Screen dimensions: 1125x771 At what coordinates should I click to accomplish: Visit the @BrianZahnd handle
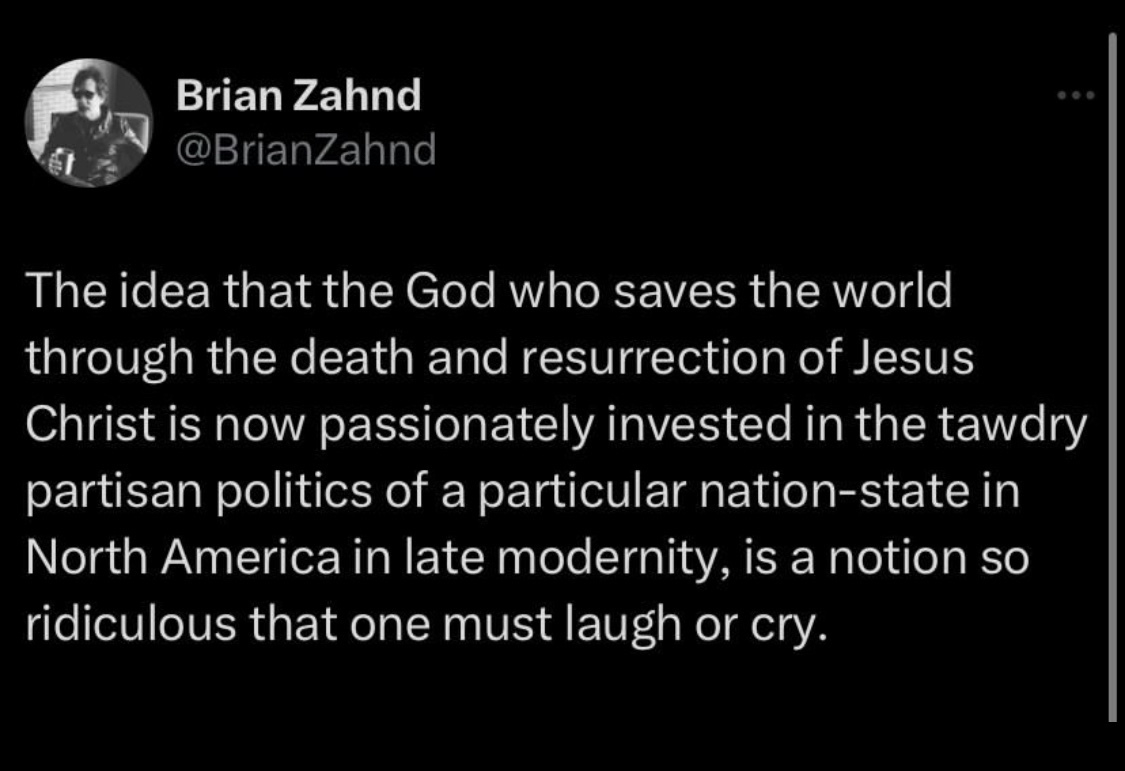pos(306,150)
